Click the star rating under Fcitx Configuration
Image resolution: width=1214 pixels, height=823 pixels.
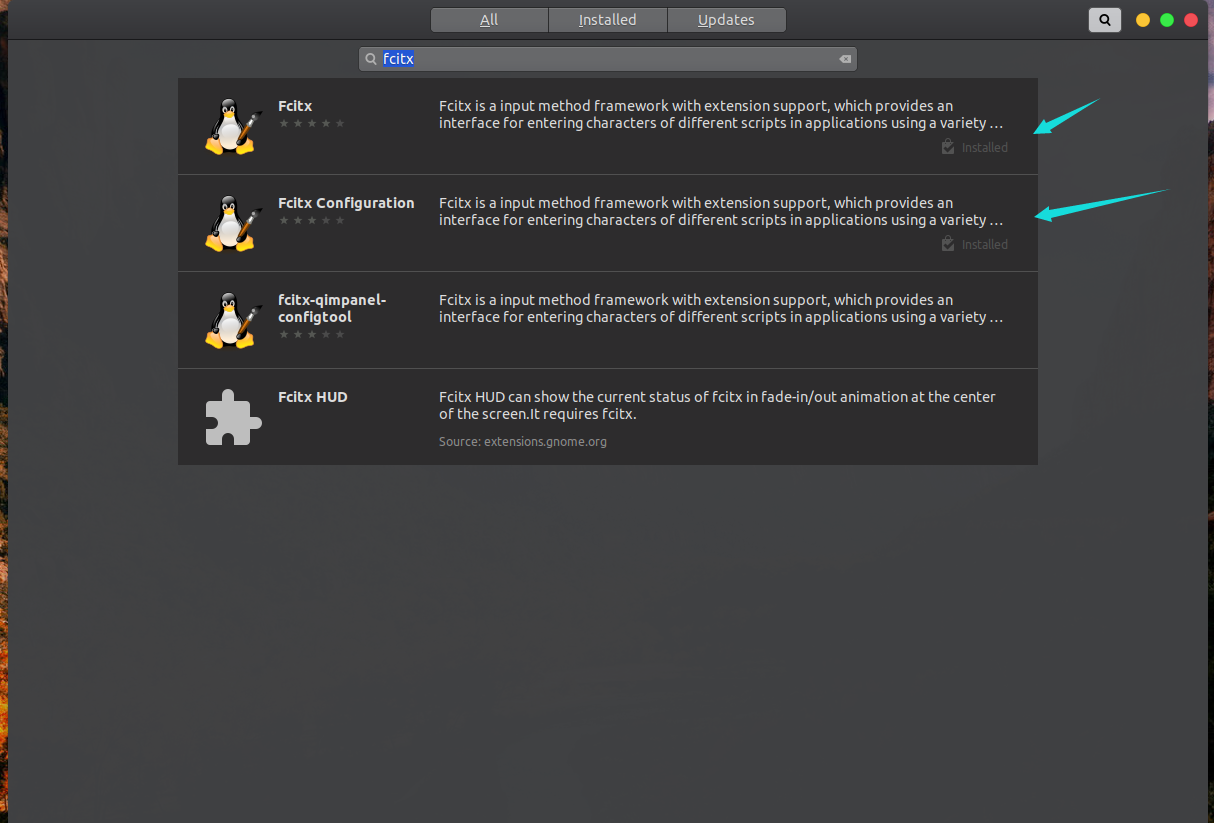[x=312, y=220]
